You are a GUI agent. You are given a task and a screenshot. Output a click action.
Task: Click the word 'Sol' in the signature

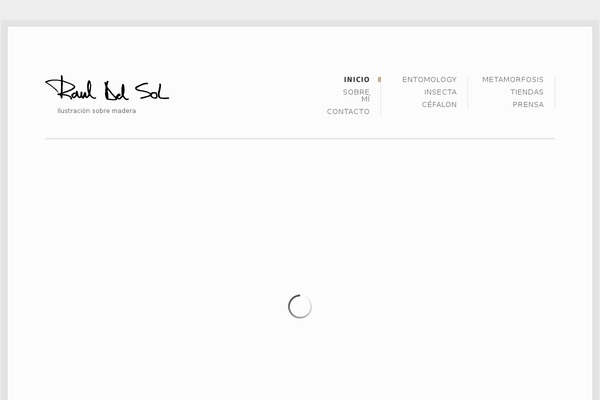click(152, 91)
